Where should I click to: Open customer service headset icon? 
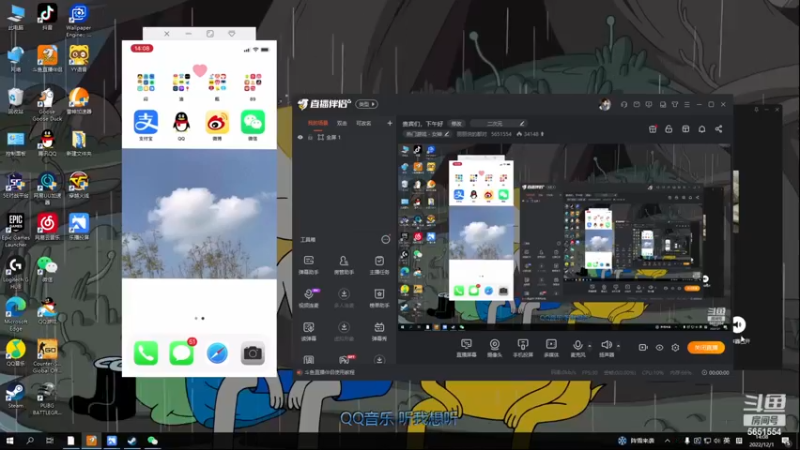click(x=624, y=105)
